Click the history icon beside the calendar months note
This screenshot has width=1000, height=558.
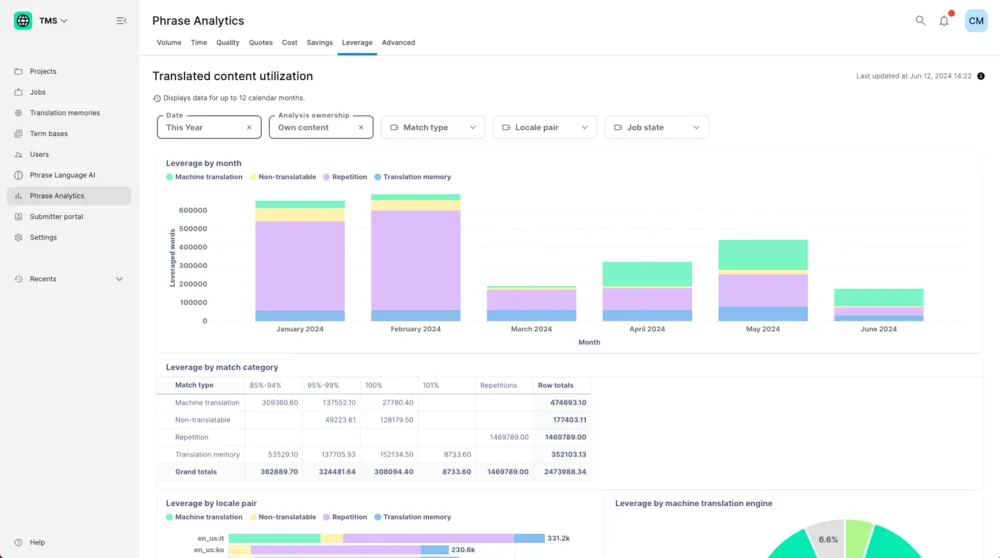157,98
